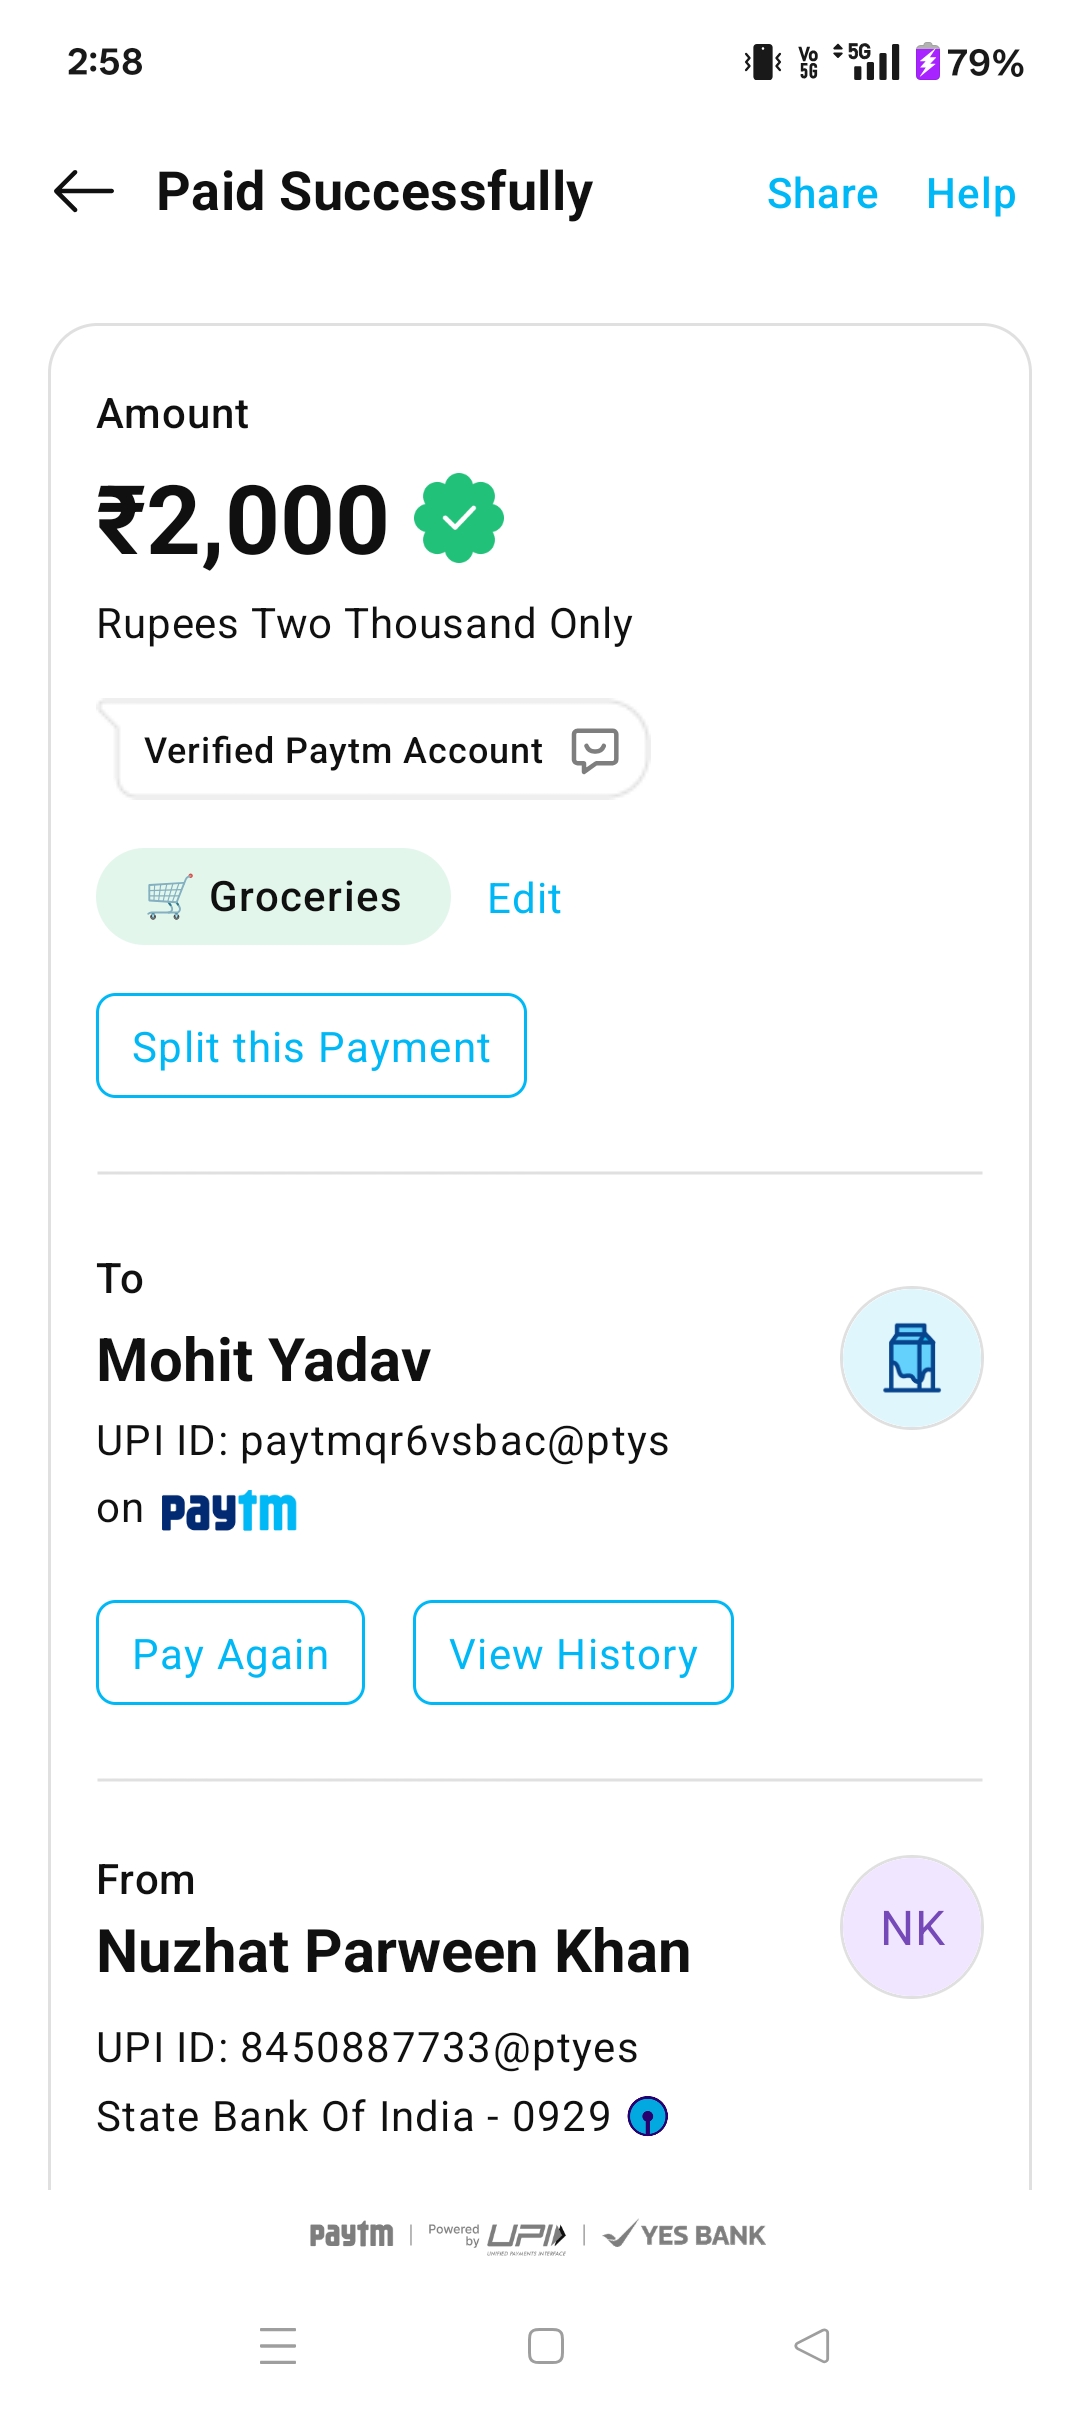The width and height of the screenshot is (1080, 2412).
Task: Tap the Paytm logo under the UPI ID
Action: (x=229, y=1511)
